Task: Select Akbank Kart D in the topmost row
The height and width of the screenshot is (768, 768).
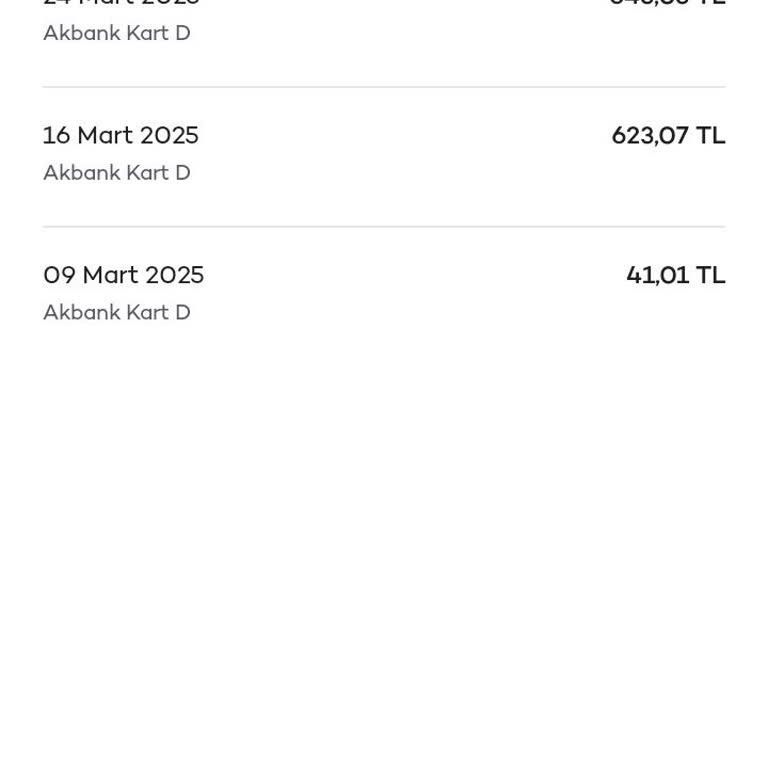Action: (x=116, y=33)
